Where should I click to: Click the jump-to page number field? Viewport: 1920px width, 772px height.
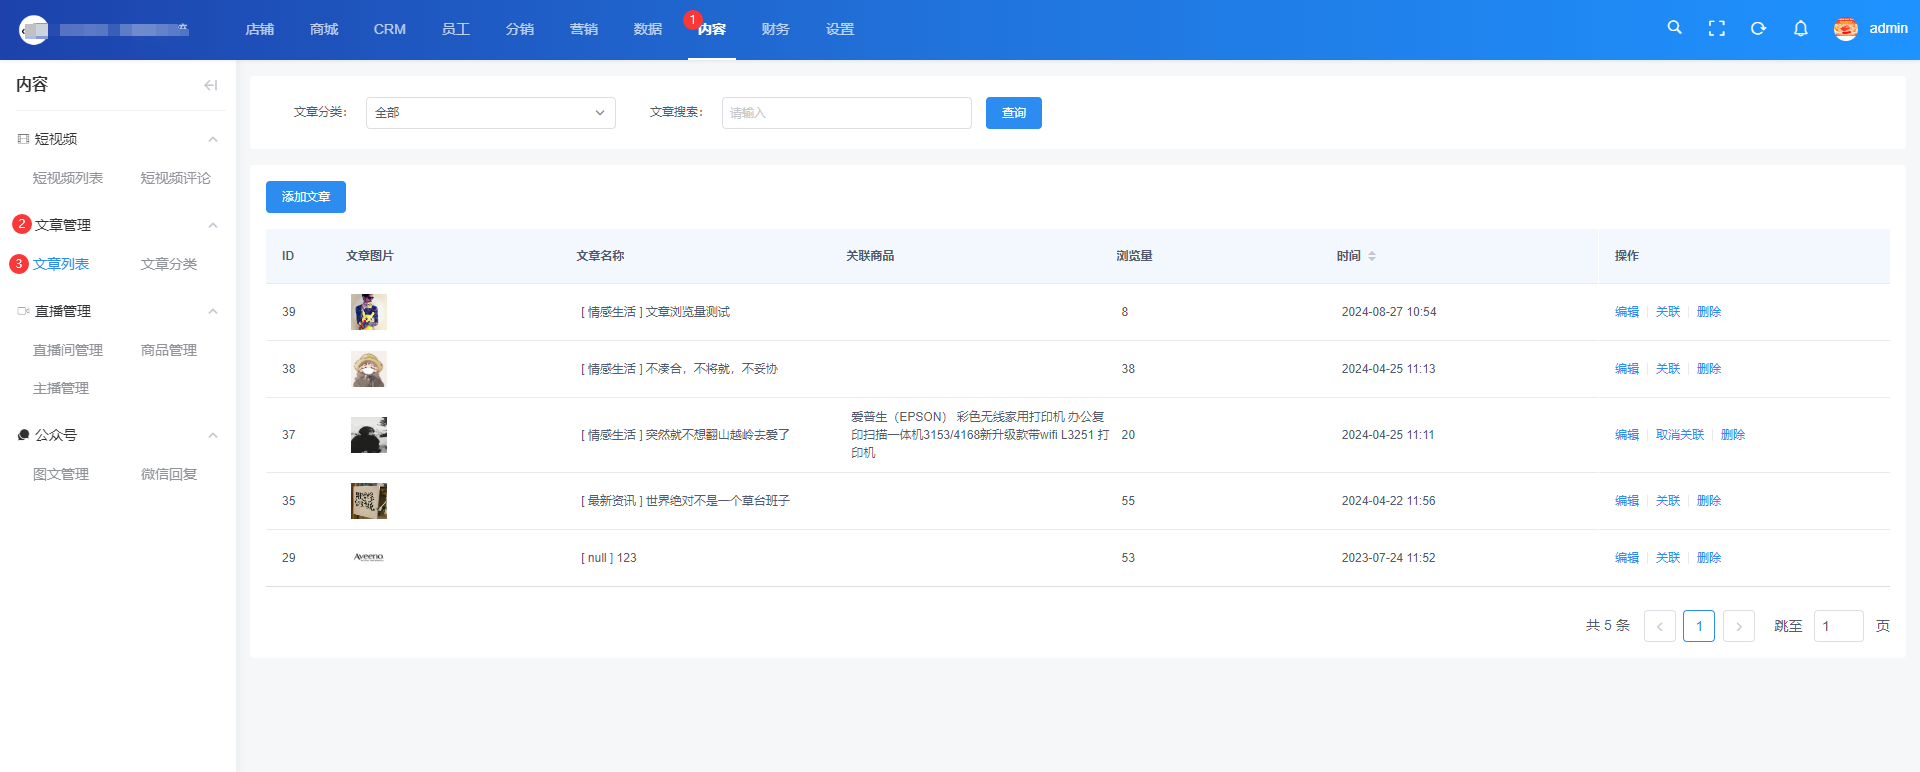(1839, 626)
